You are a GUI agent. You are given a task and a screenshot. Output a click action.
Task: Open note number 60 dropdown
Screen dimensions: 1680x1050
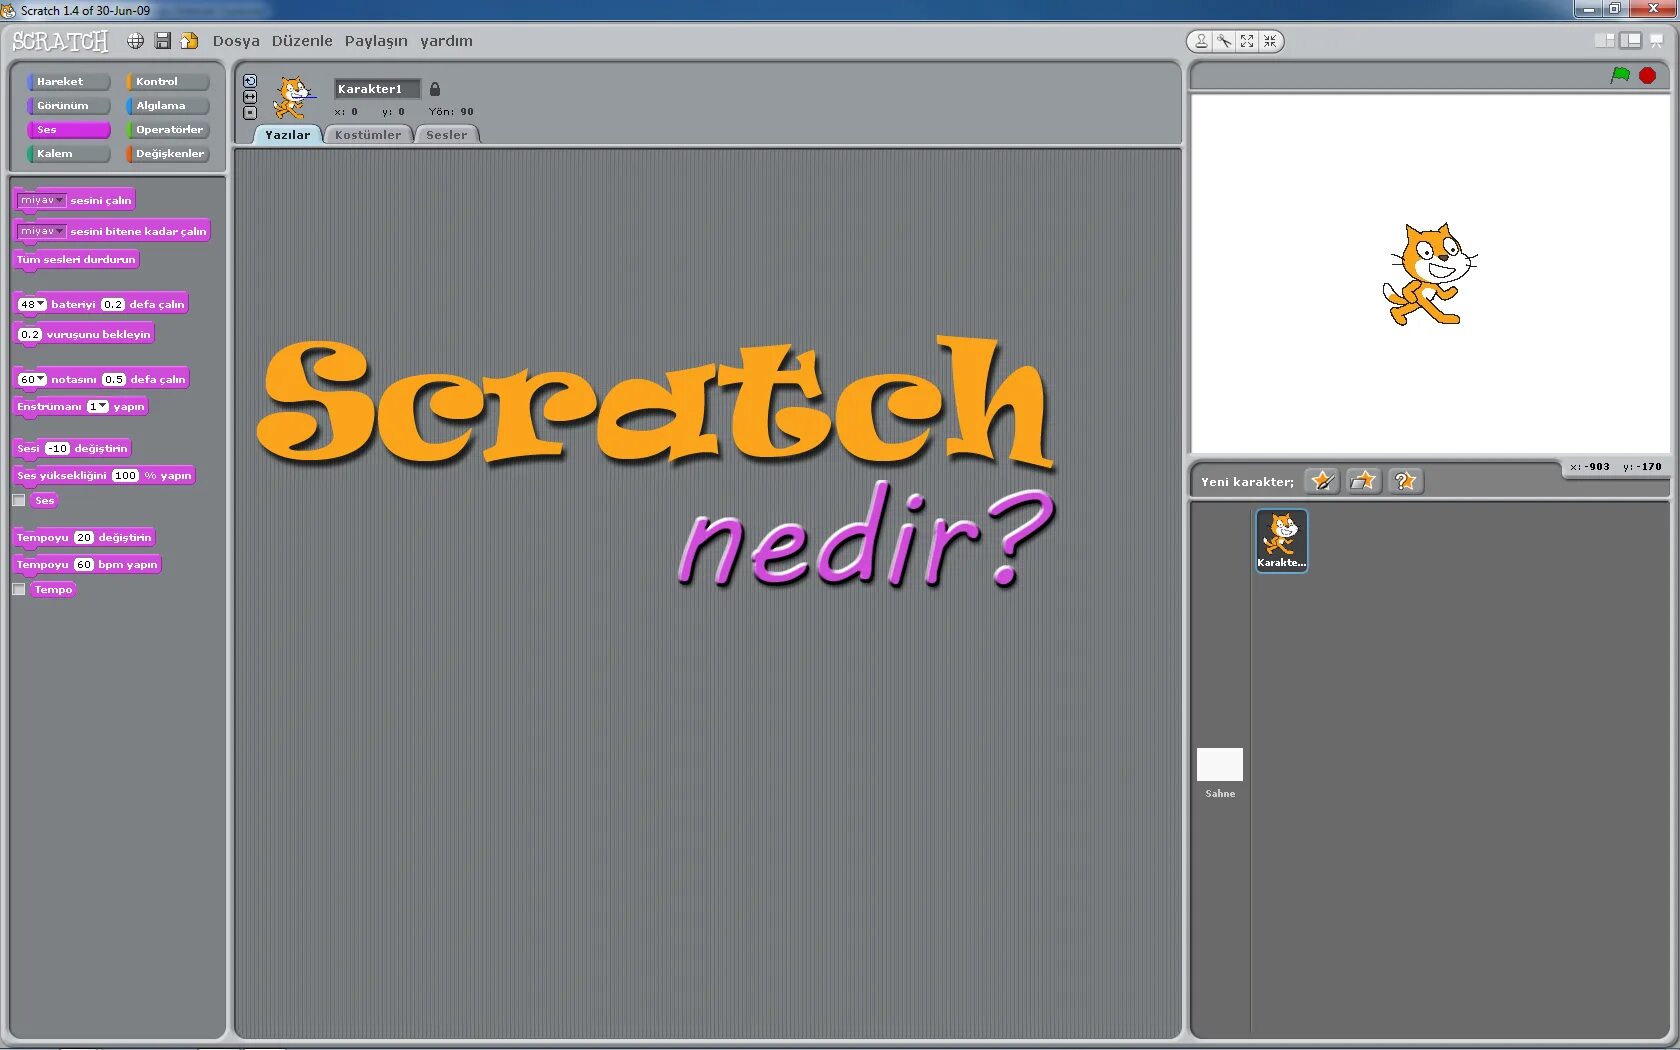[x=33, y=380]
